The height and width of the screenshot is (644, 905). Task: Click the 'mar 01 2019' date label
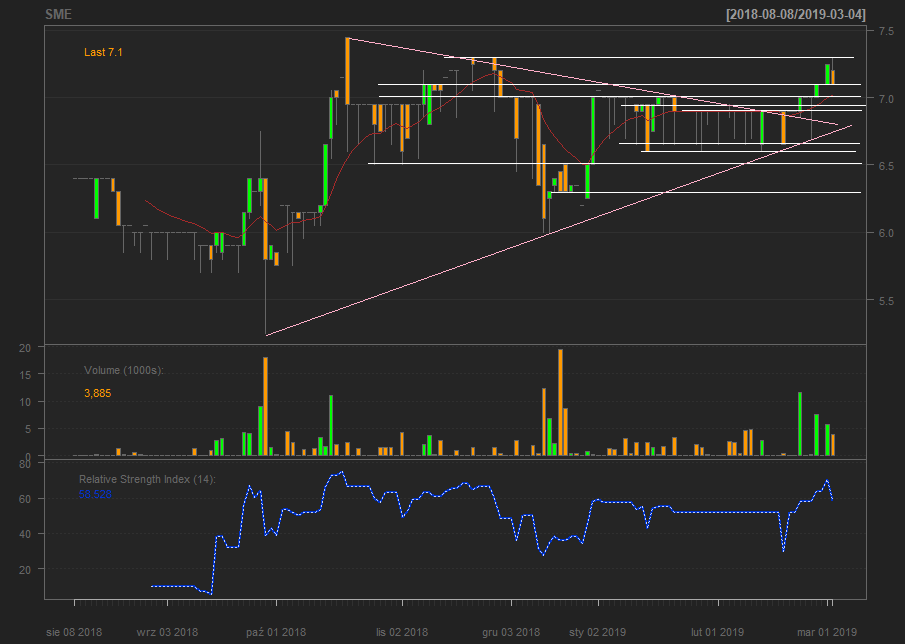[x=827, y=632]
